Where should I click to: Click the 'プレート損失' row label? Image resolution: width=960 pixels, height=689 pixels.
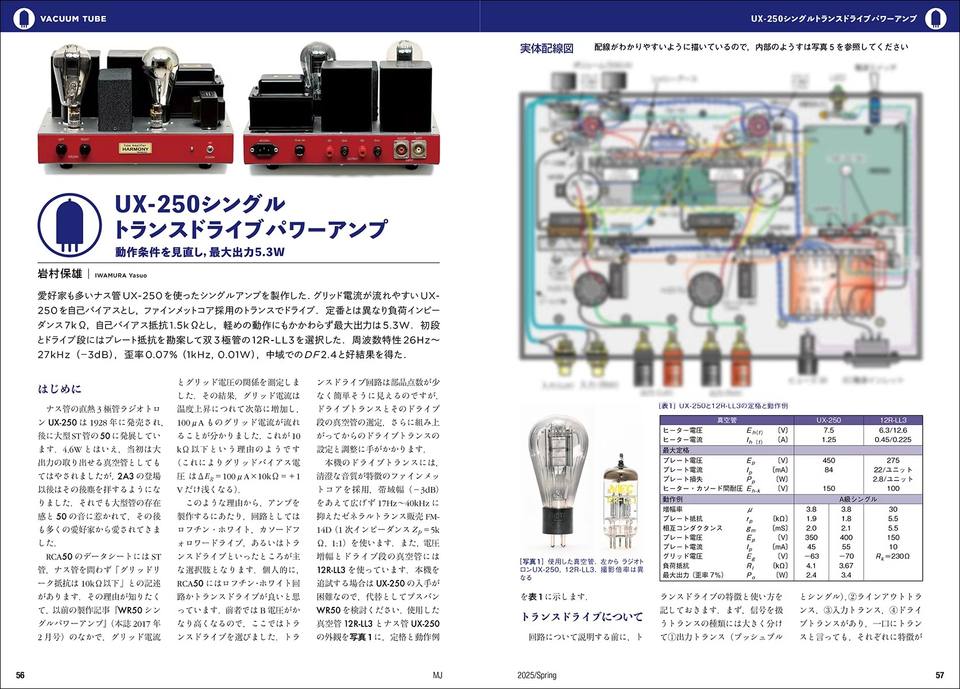pyautogui.click(x=683, y=479)
